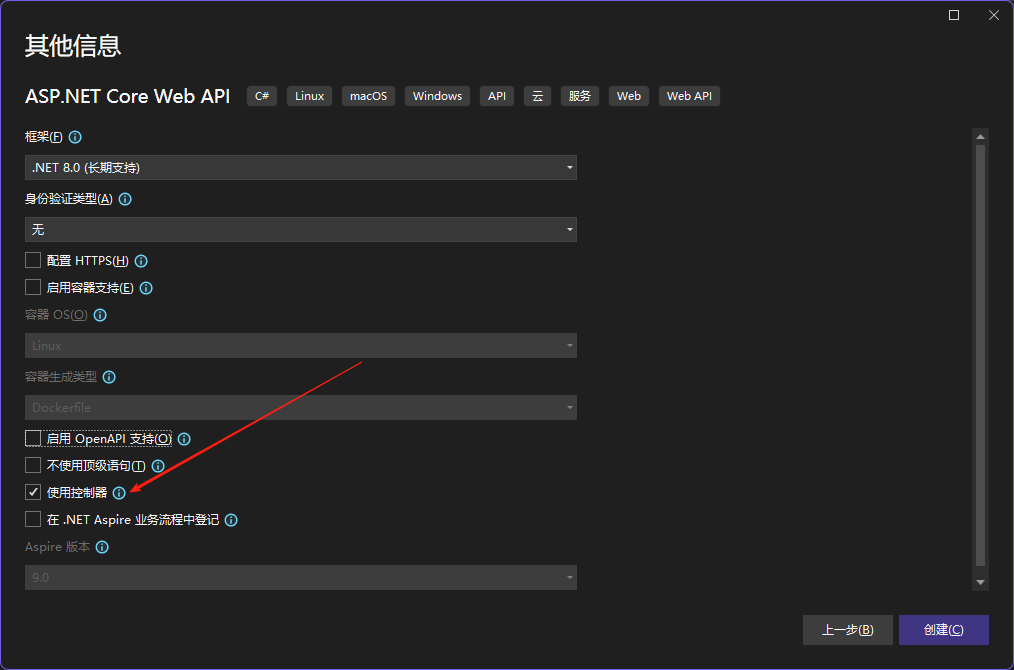Toggle 启用 OpenAPI 支持(O) checkbox
1014x670 pixels.
point(33,438)
